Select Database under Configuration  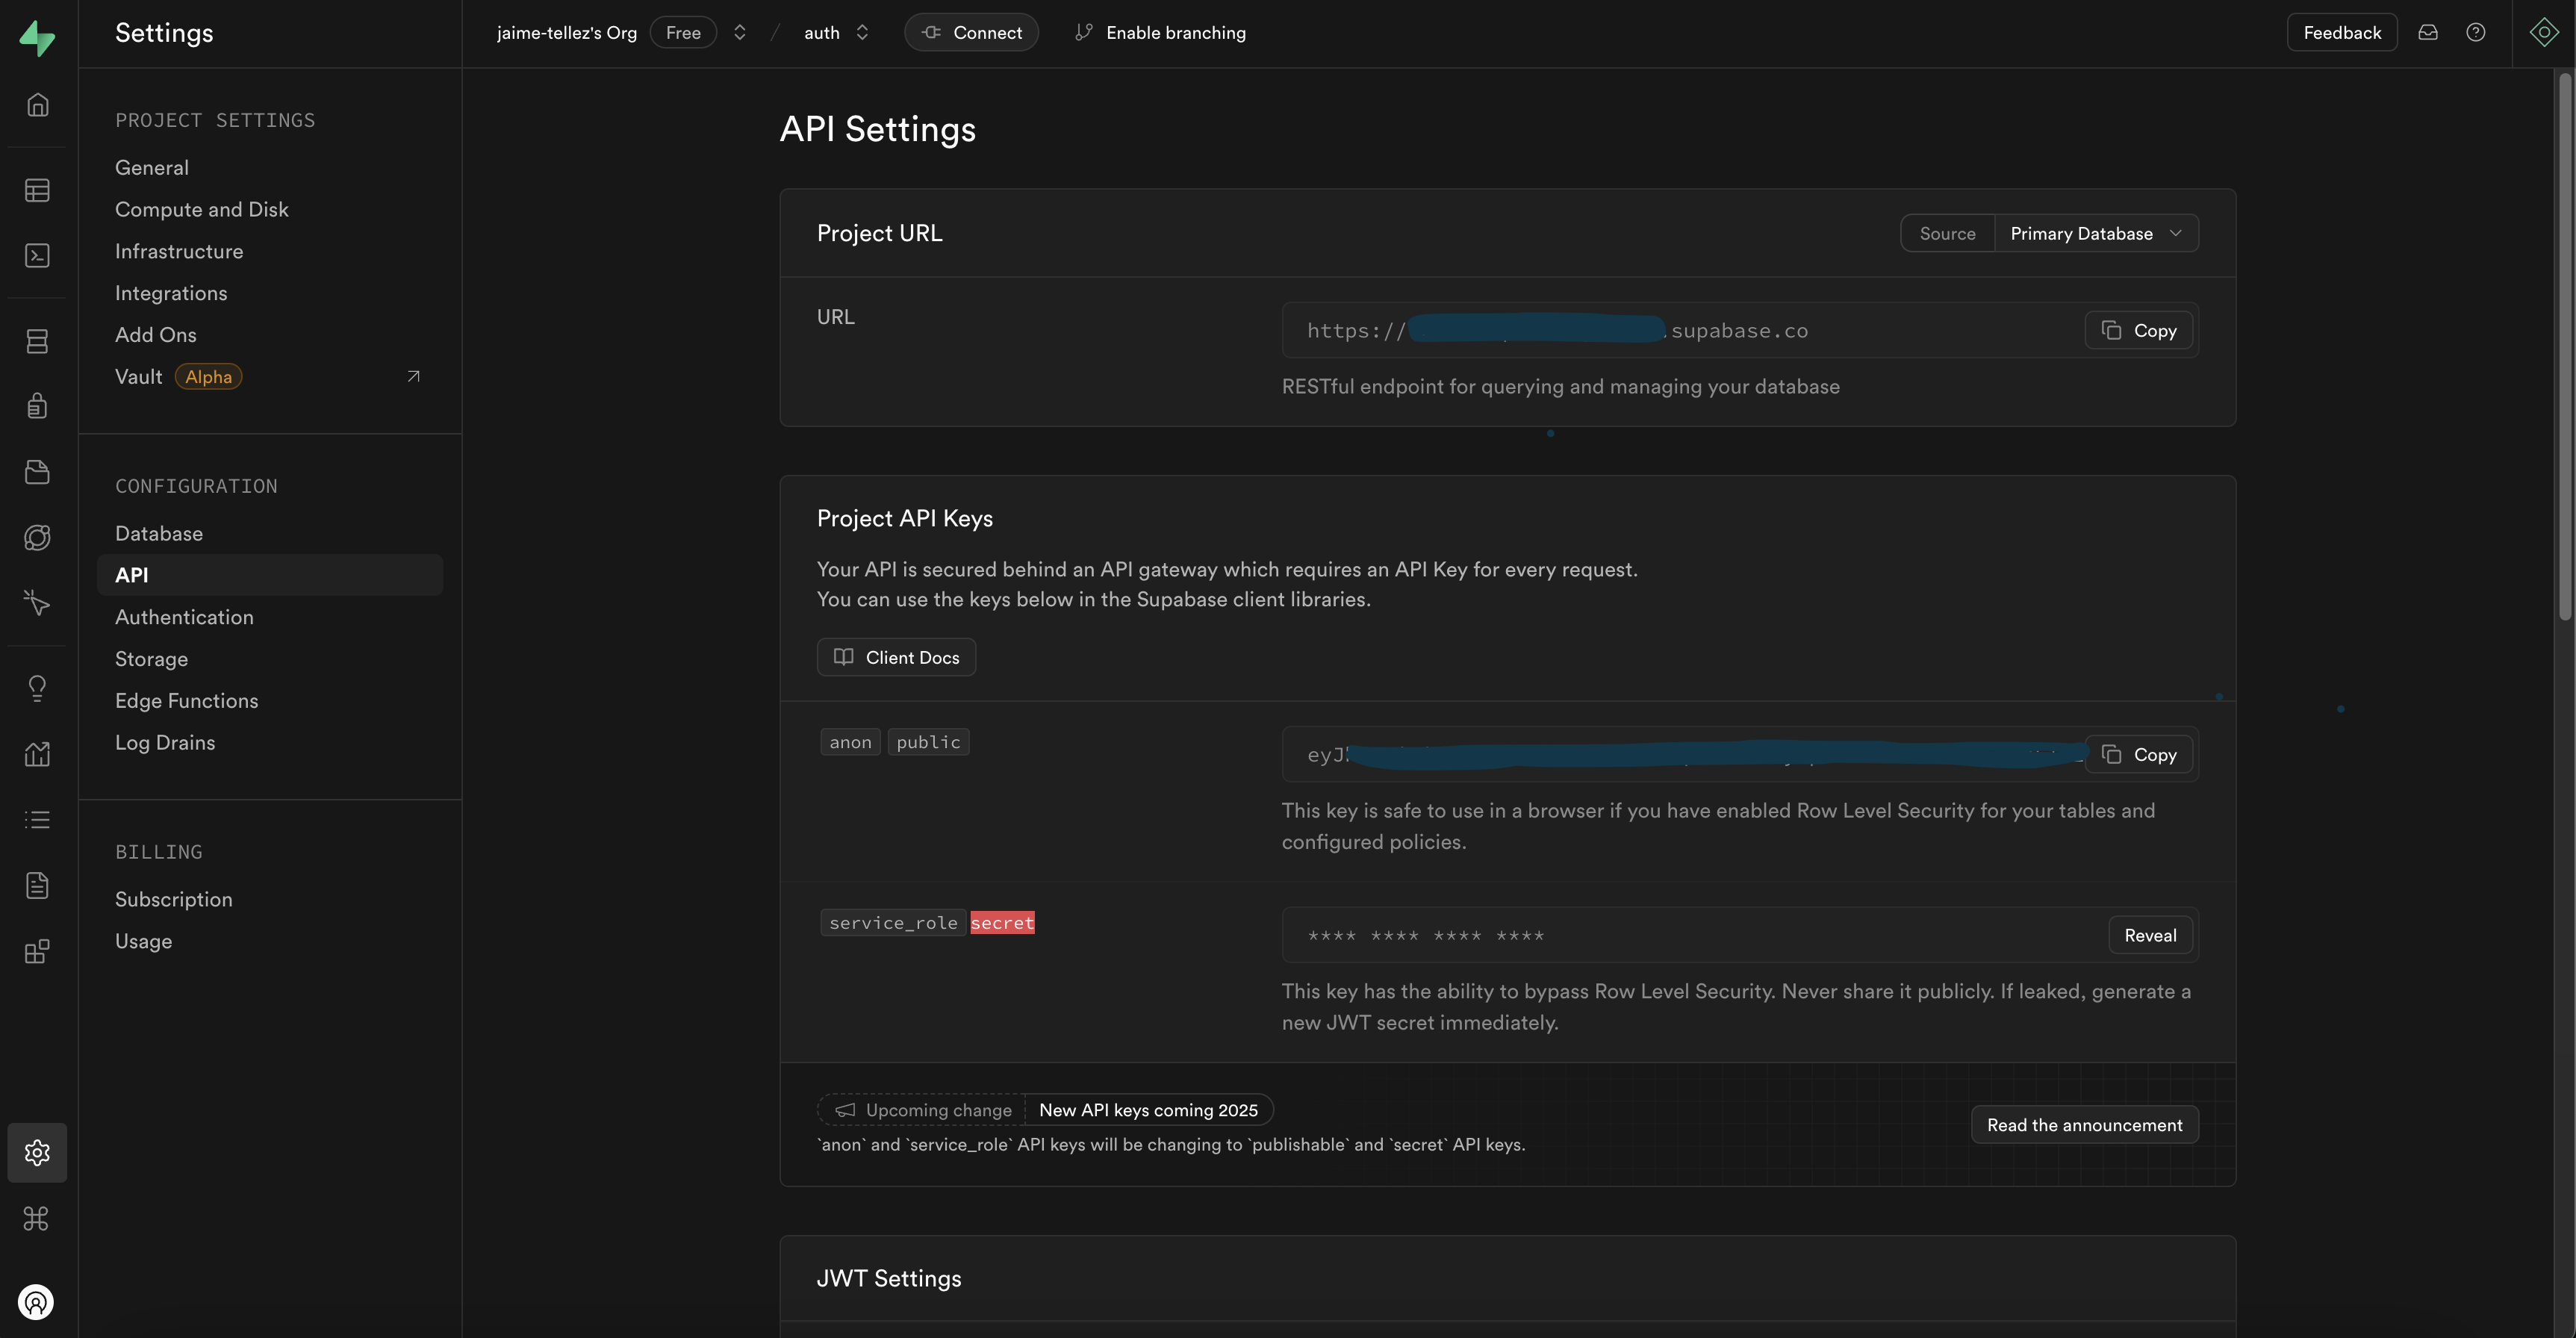click(x=159, y=534)
